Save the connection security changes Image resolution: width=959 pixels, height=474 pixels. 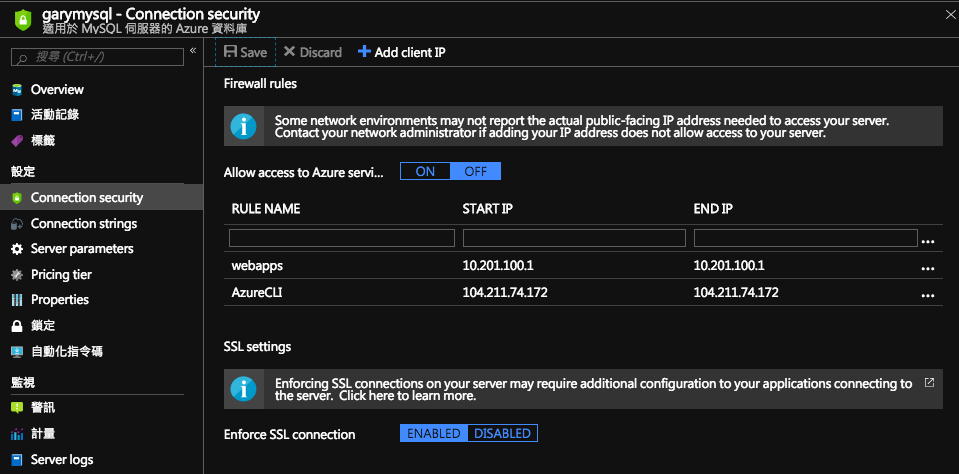245,52
